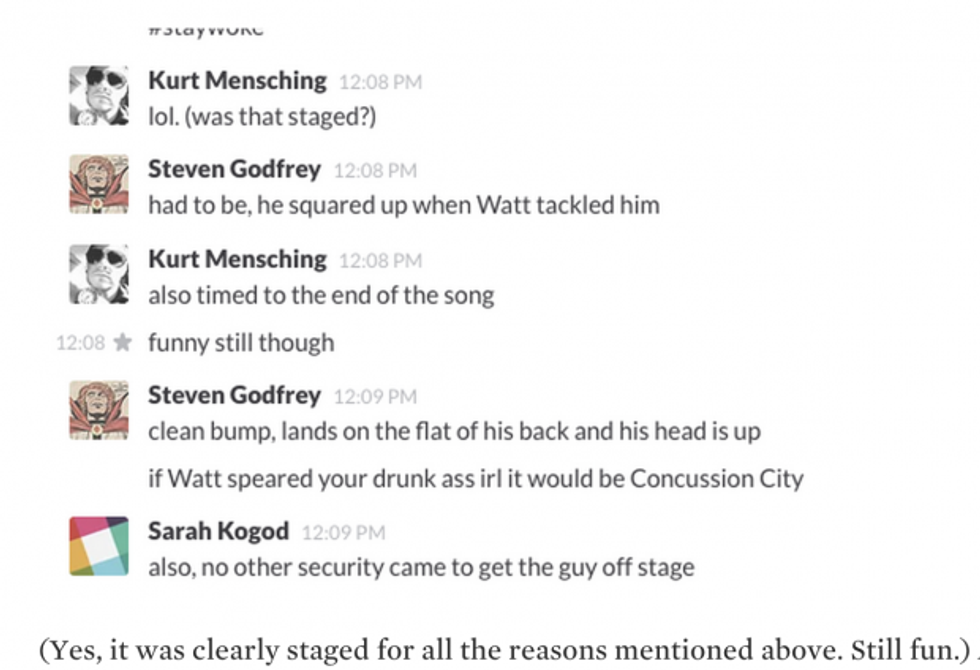Image resolution: width=980 pixels, height=670 pixels.
Task: Click 12:08 PM timestamp on "had to be" message
Action: 374,171
